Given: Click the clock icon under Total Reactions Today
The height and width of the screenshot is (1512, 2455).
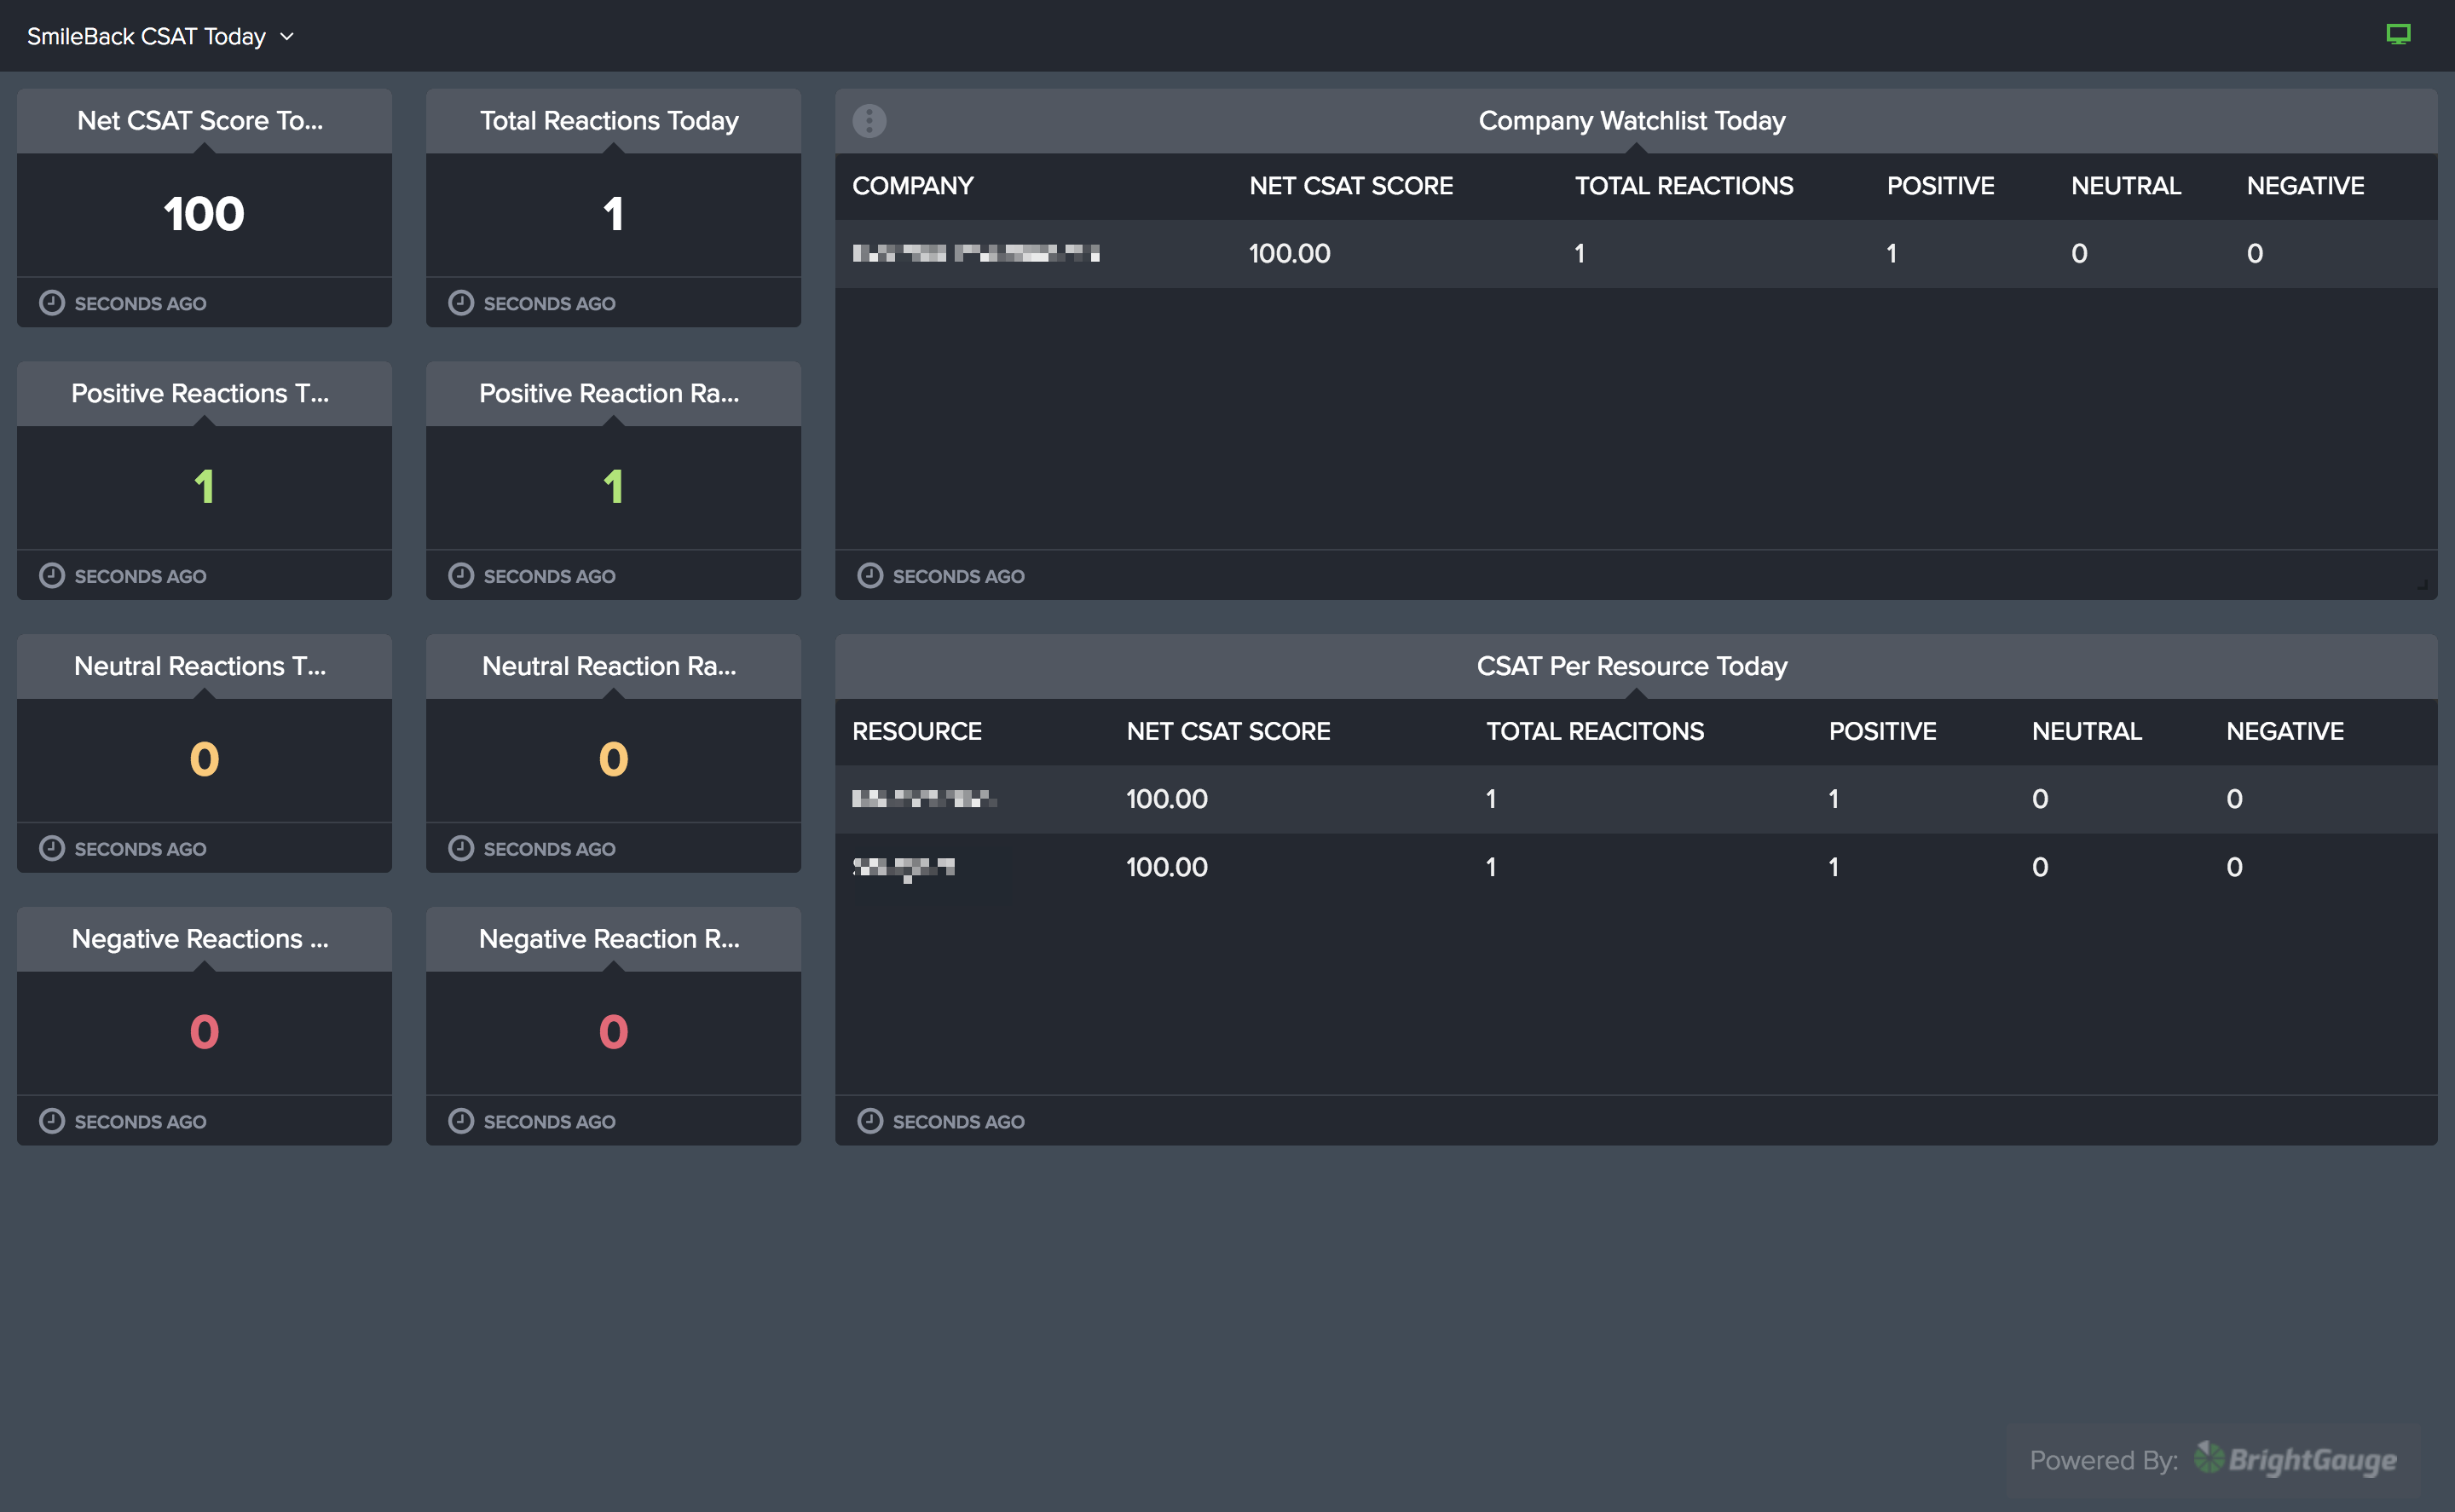Looking at the screenshot, I should [461, 303].
